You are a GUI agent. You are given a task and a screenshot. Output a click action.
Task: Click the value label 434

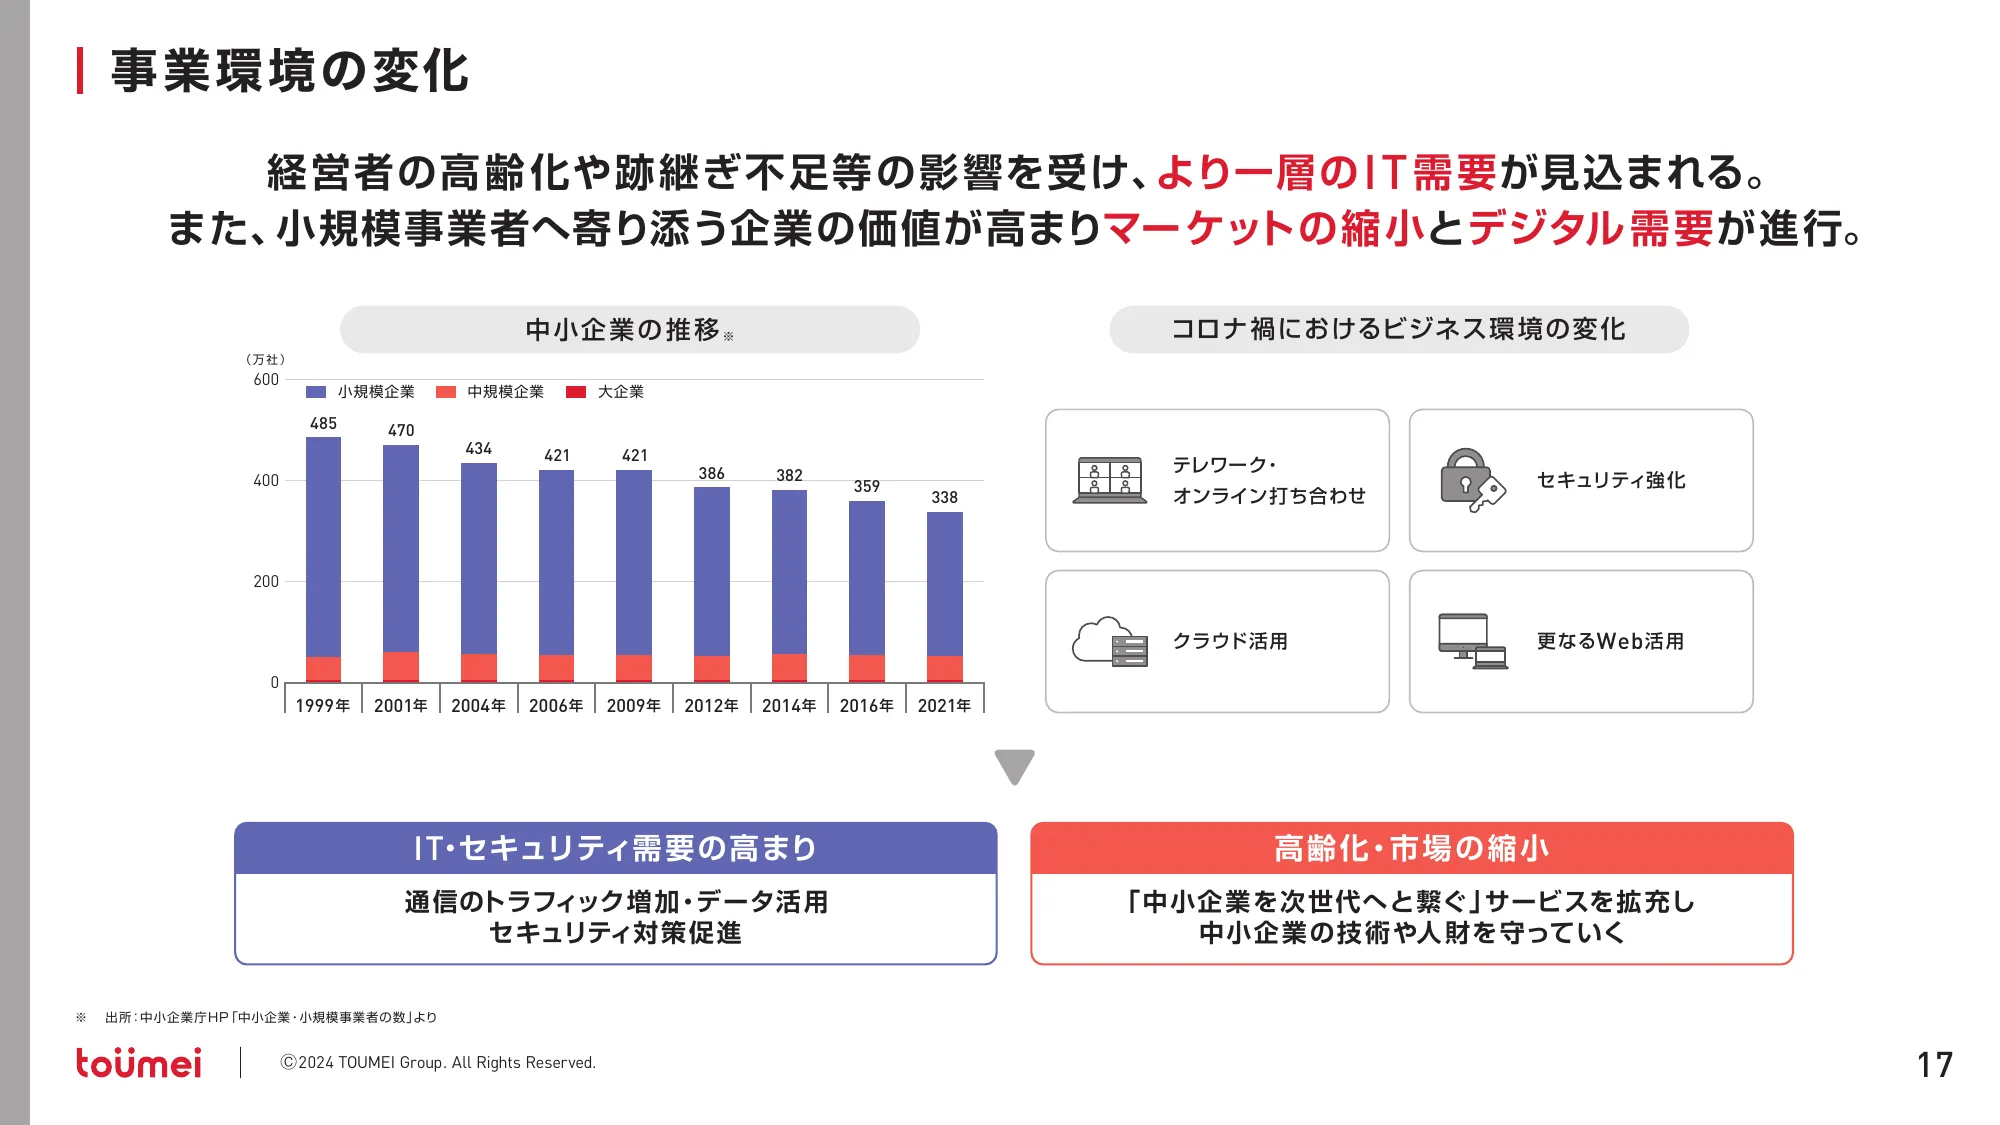coord(479,448)
